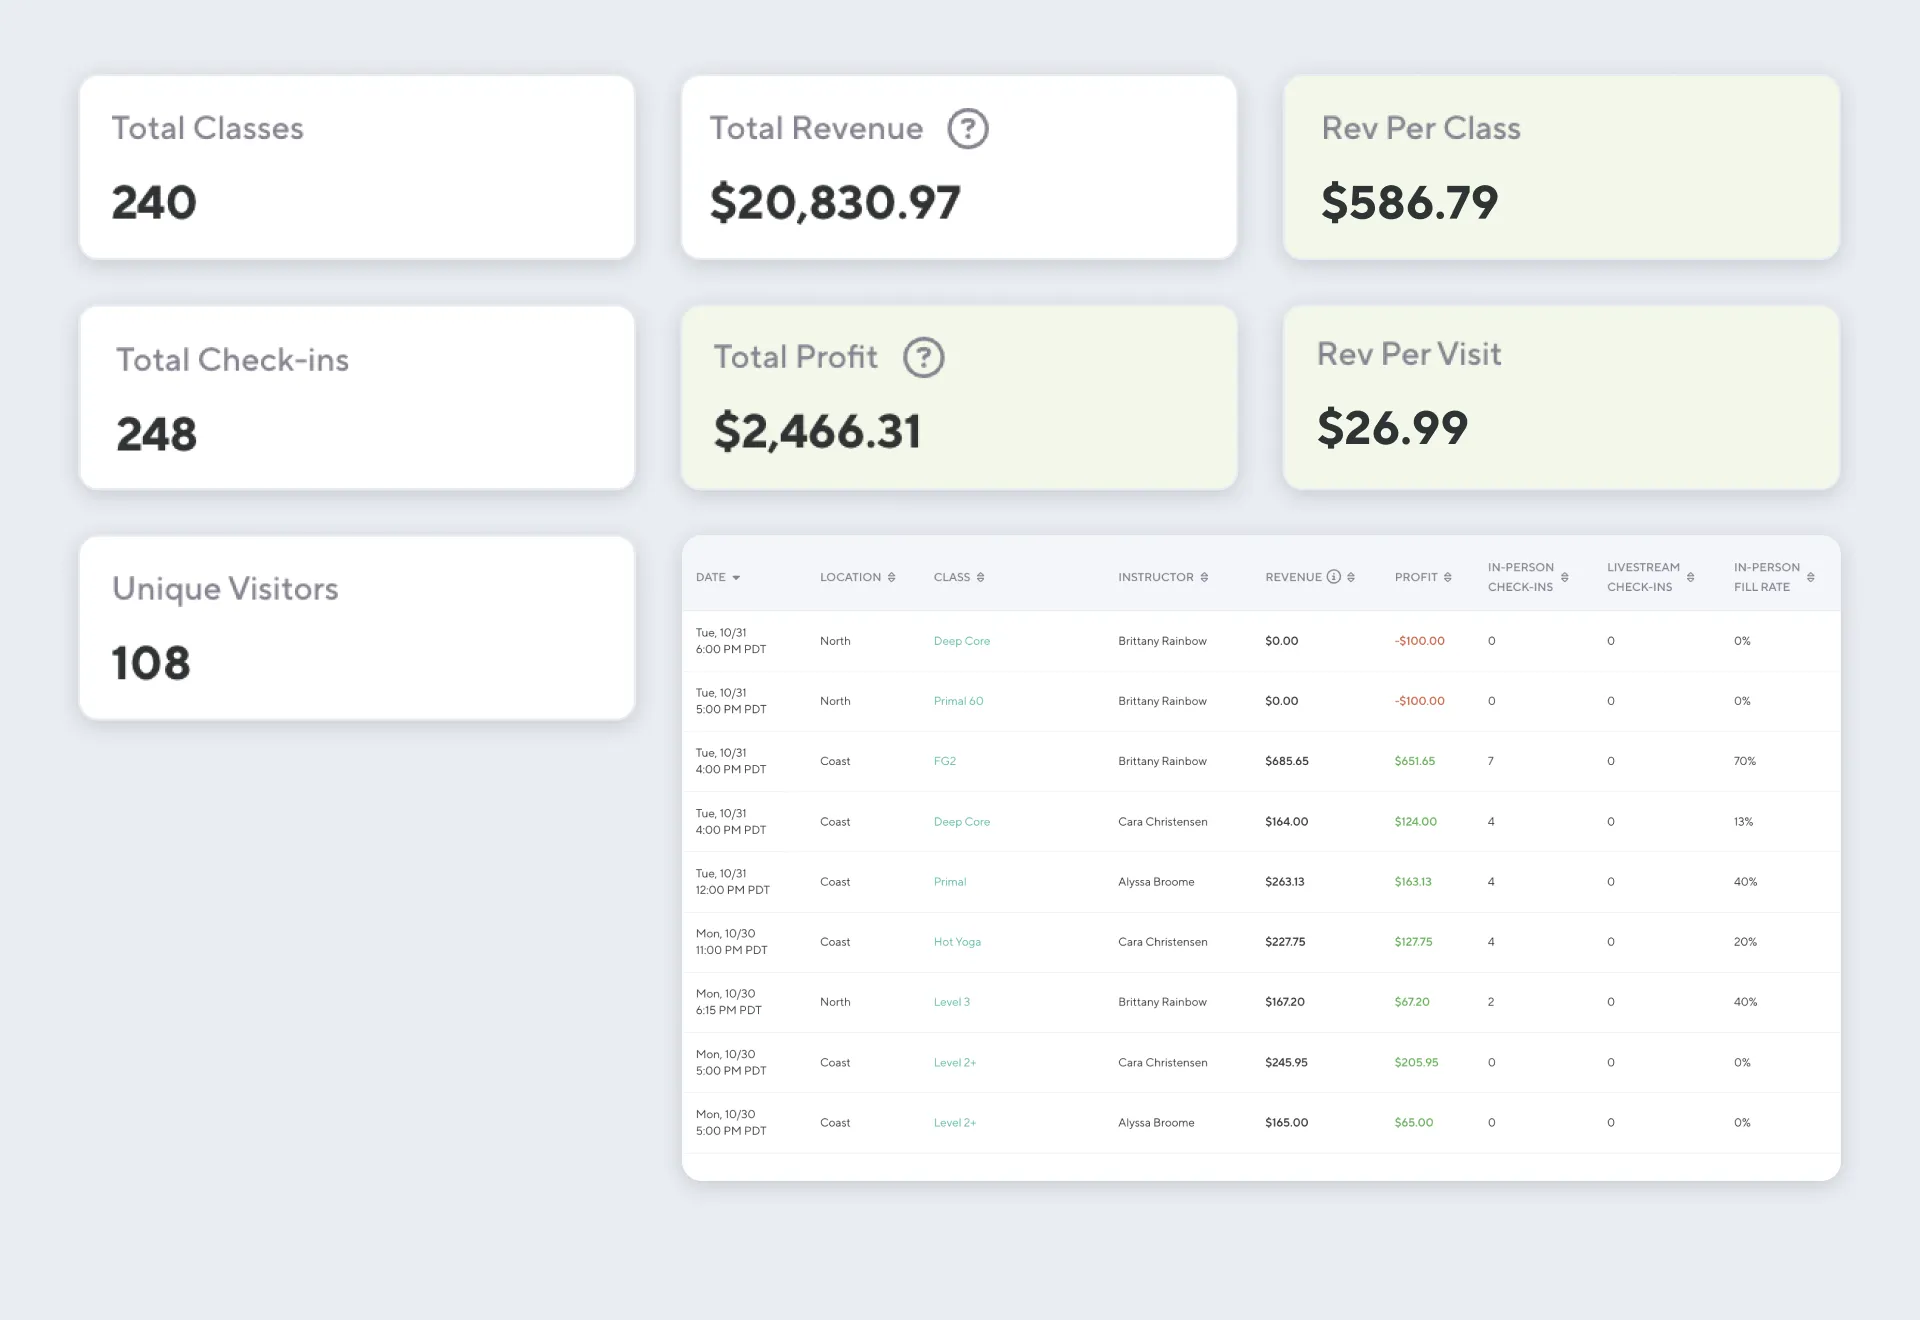Open the FG2 class details

click(943, 761)
